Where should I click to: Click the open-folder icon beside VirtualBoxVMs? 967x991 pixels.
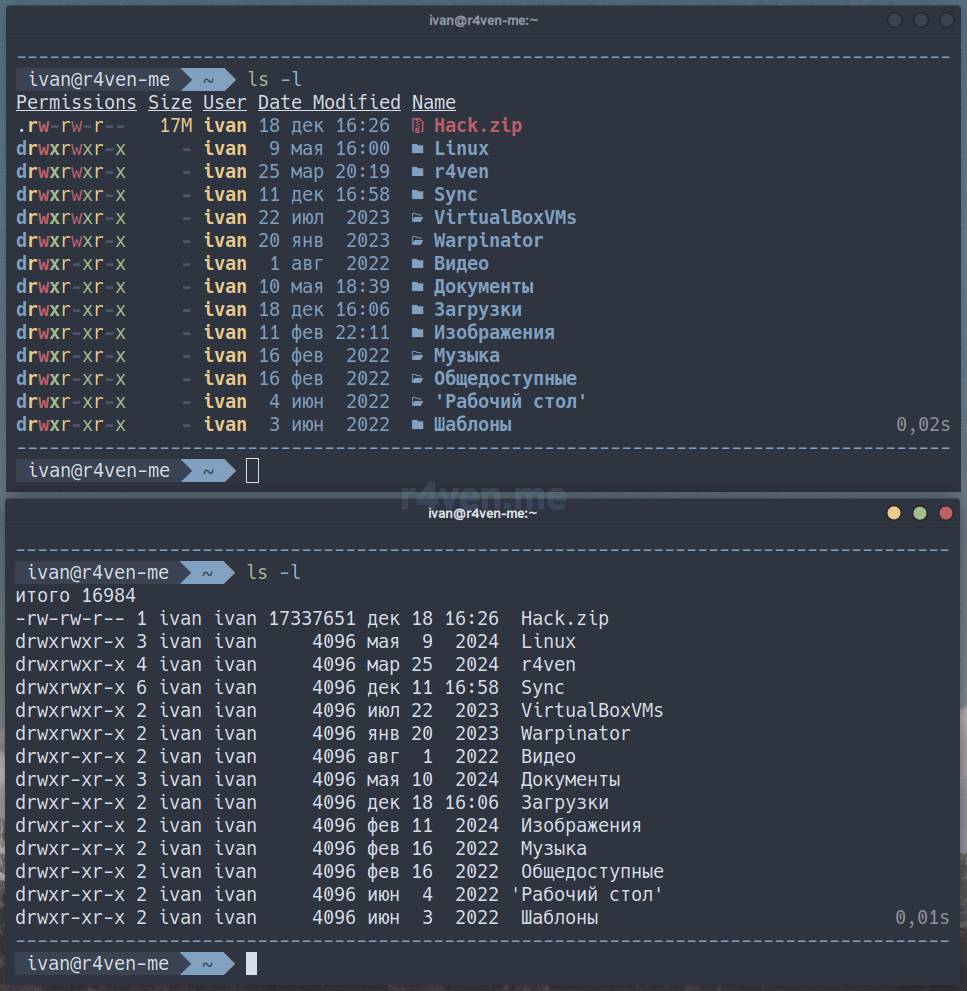click(418, 218)
